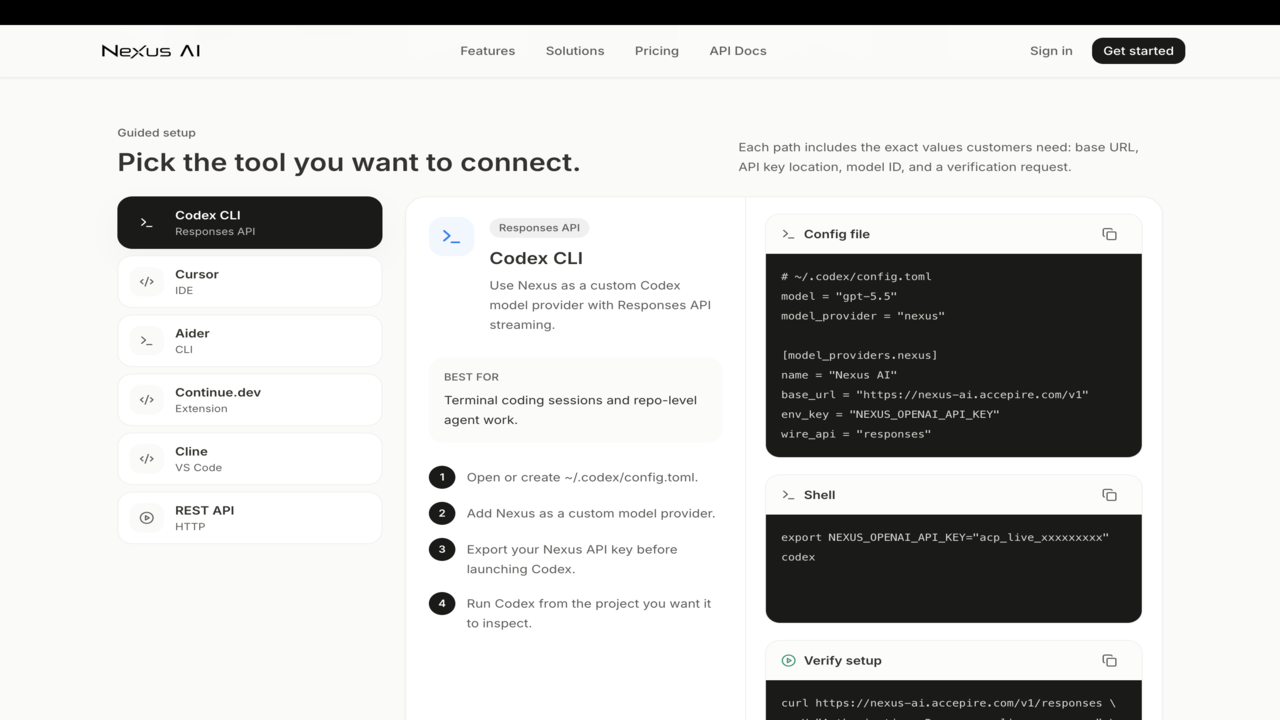Click the terminal icon beside Aider
This screenshot has width=1280, height=720.
tap(147, 341)
